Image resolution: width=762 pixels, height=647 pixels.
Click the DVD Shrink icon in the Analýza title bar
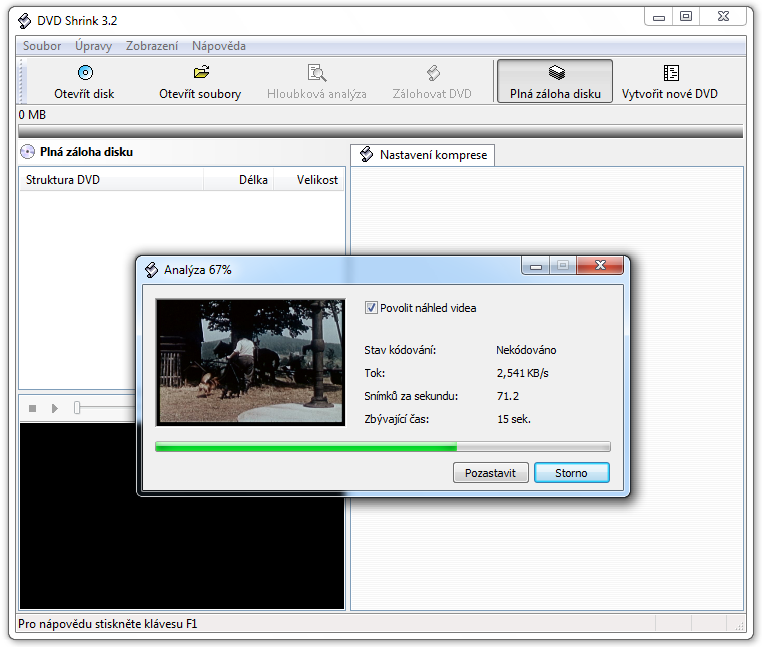tap(152, 270)
